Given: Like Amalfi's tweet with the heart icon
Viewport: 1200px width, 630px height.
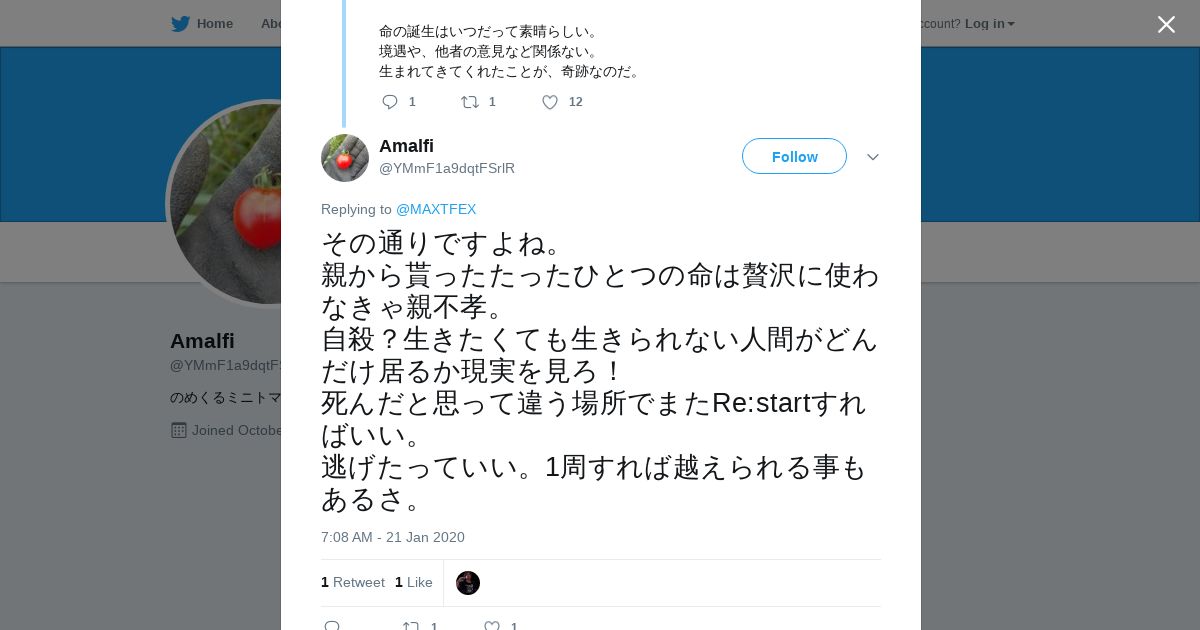Looking at the screenshot, I should click(492, 626).
